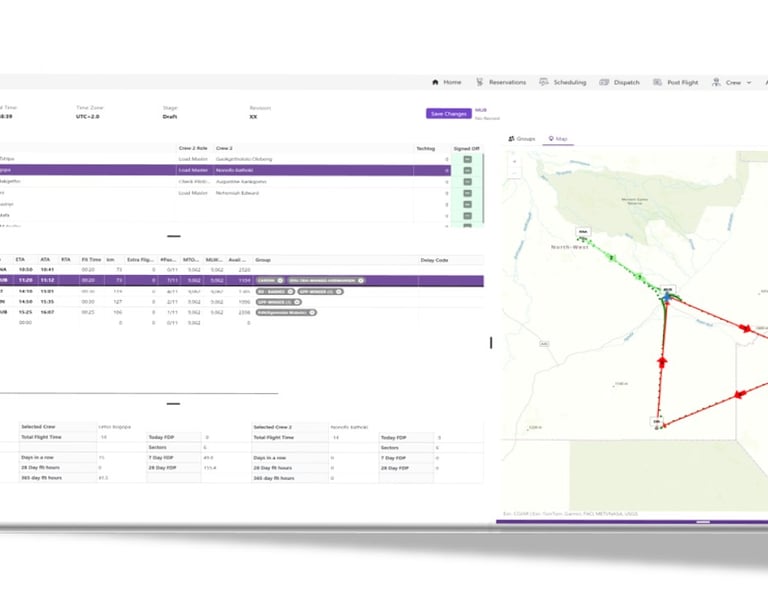Click collapse handle below the crew table
This screenshot has width=768, height=600.
173,236
